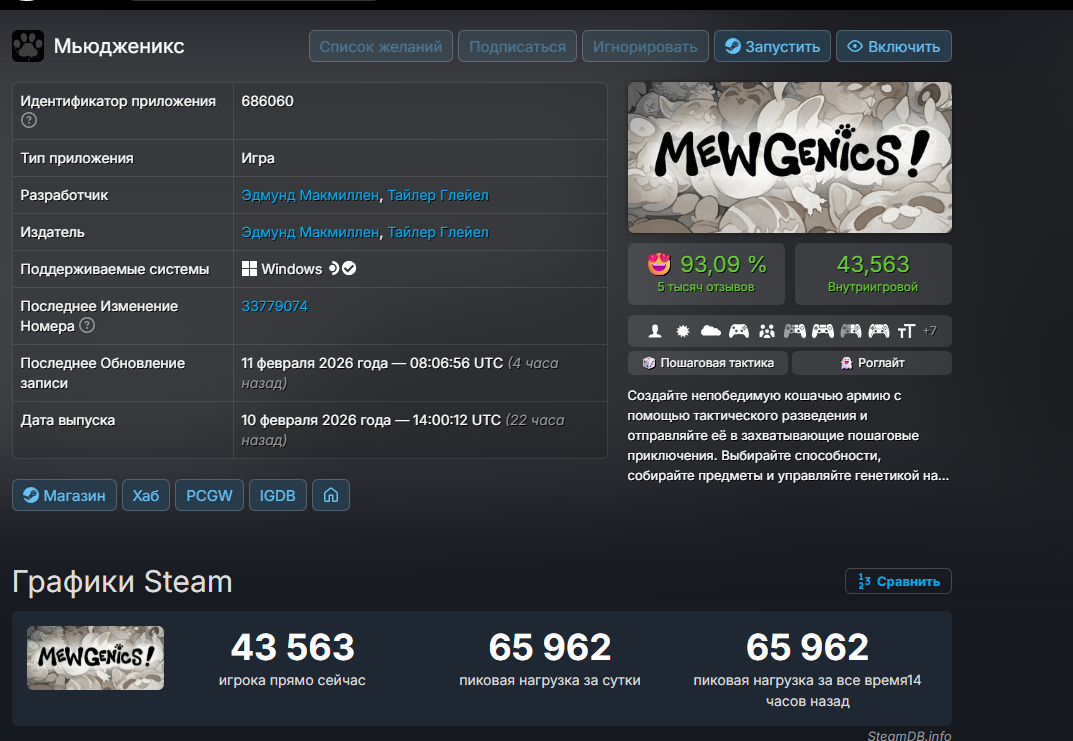
Task: Add game via Список желаний button
Action: pyautogui.click(x=380, y=47)
